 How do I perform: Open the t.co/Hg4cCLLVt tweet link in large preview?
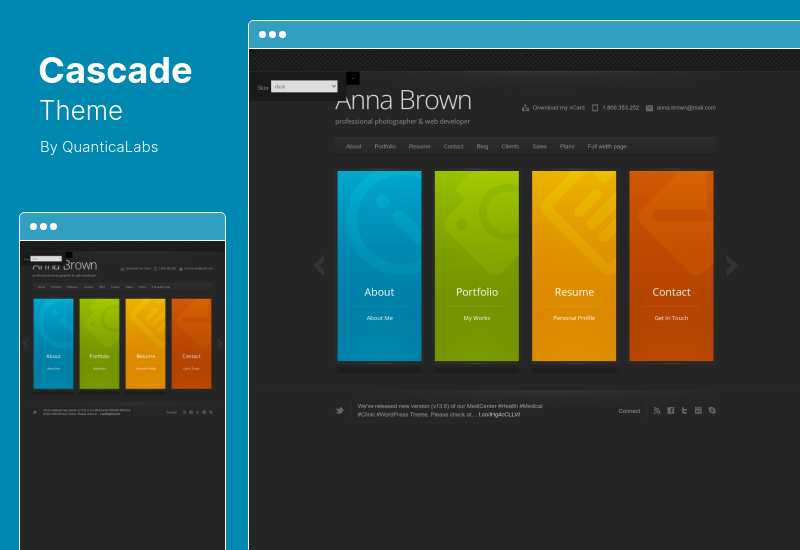pos(499,415)
